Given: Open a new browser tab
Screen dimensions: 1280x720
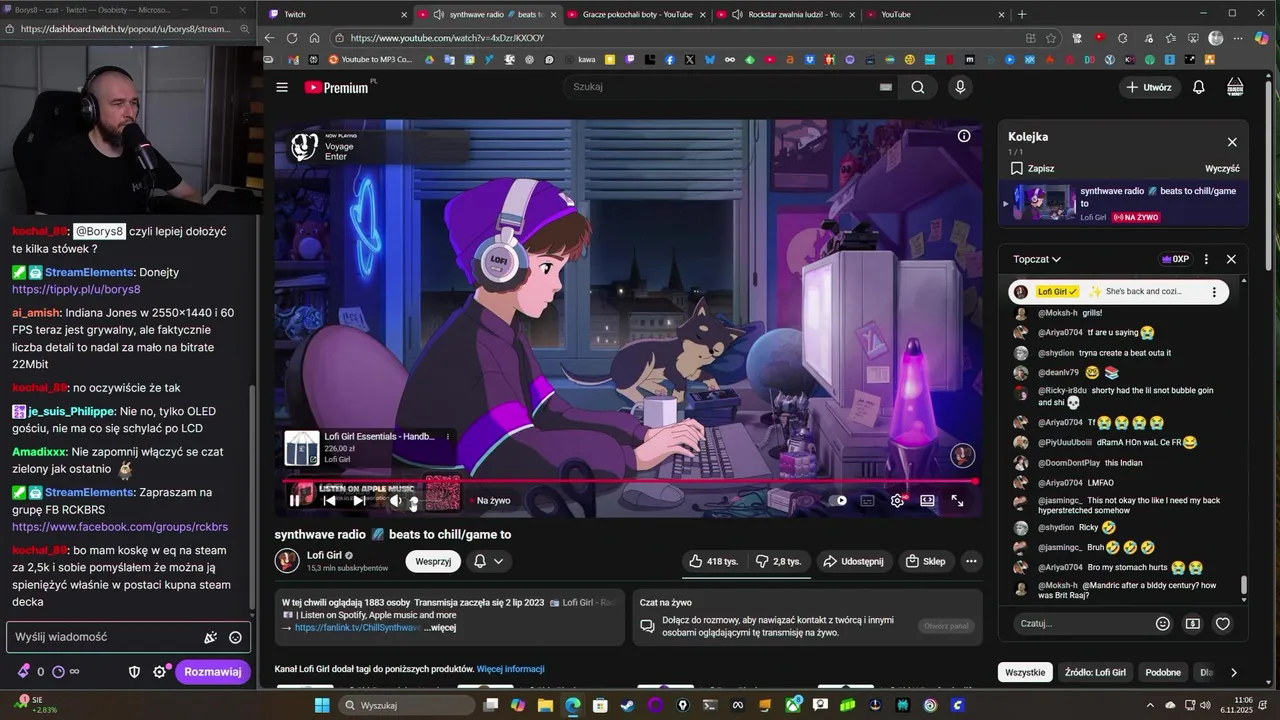Looking at the screenshot, I should [1021, 15].
